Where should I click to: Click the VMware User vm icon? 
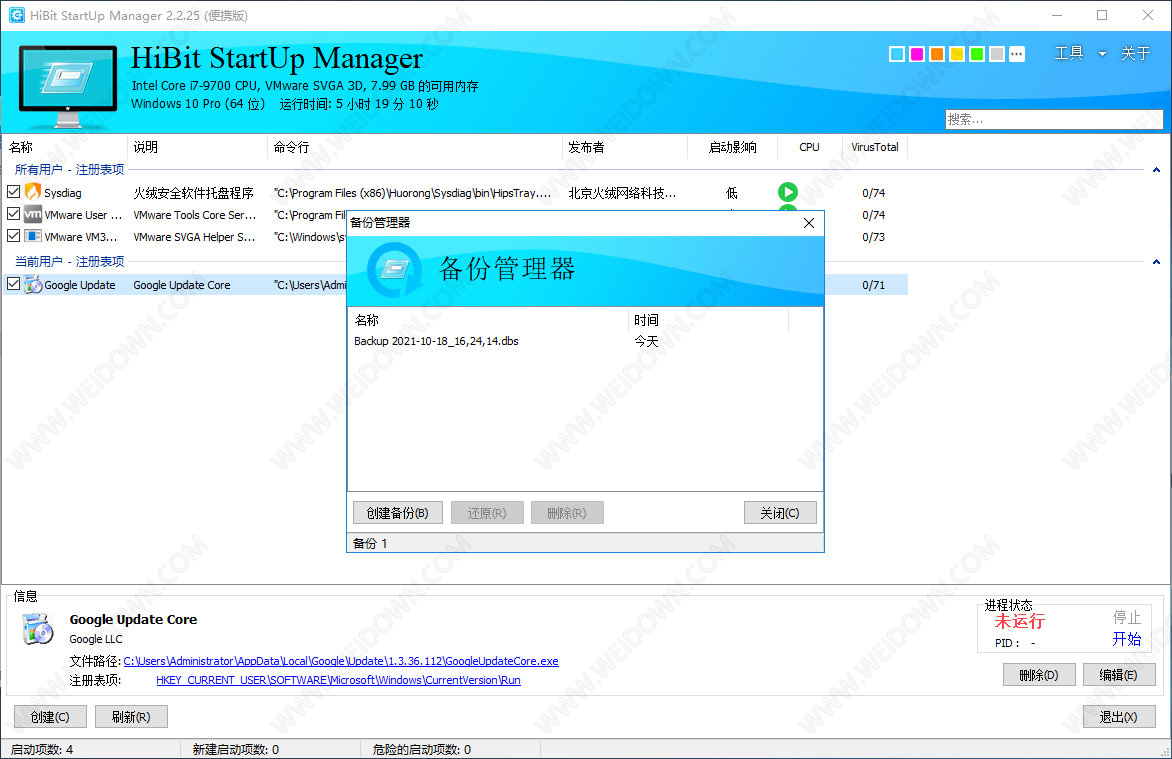click(x=33, y=215)
